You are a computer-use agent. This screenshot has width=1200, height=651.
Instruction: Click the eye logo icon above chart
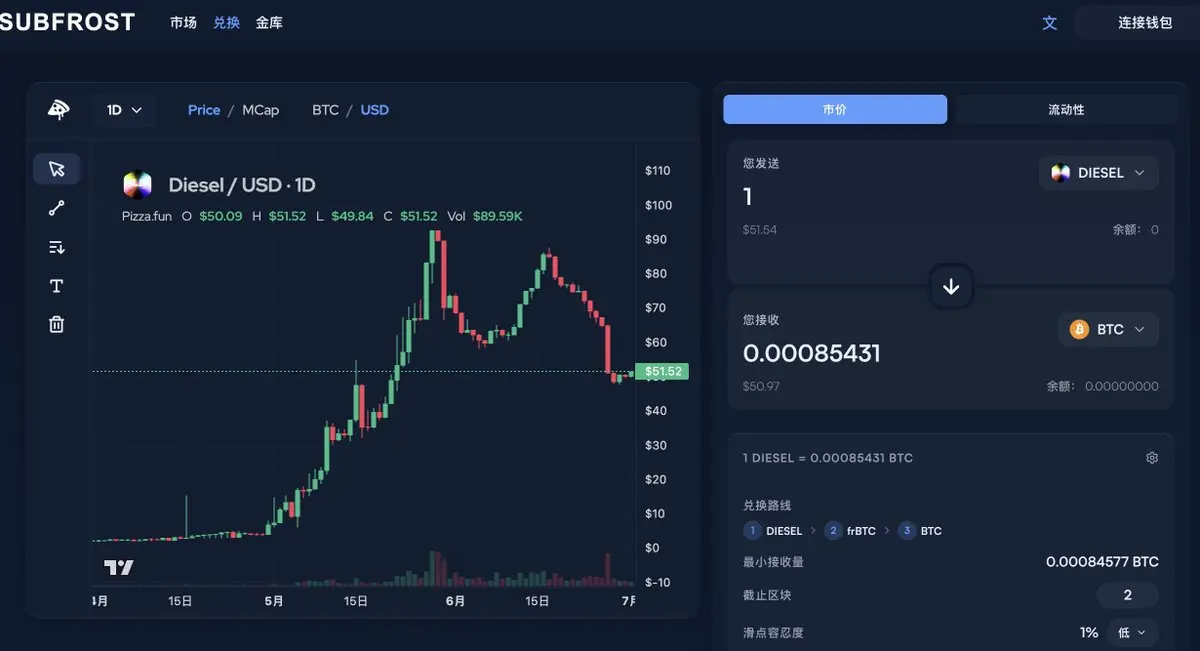point(58,110)
